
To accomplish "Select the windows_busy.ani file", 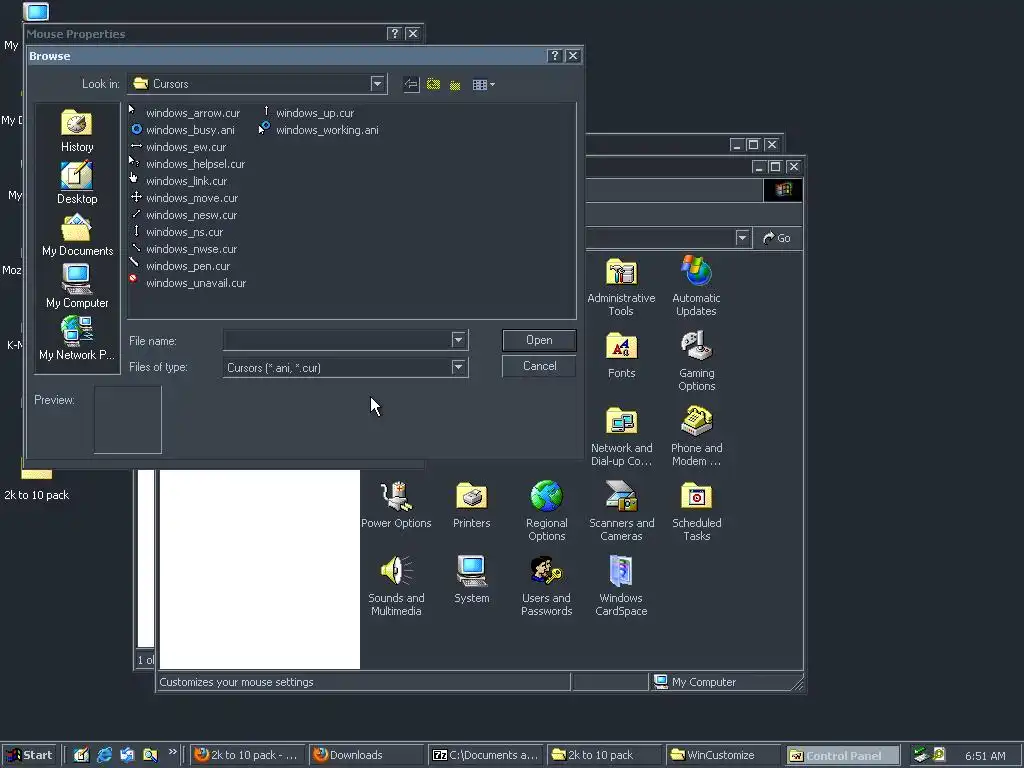I will 182,130.
